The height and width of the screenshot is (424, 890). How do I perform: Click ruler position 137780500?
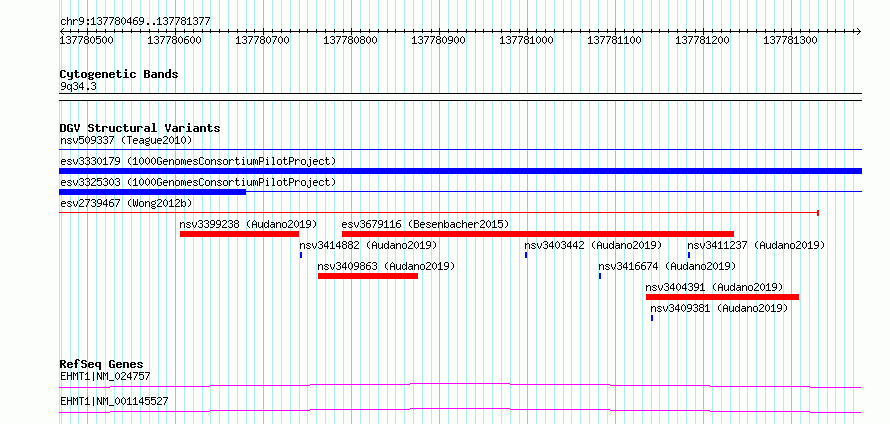pos(86,40)
